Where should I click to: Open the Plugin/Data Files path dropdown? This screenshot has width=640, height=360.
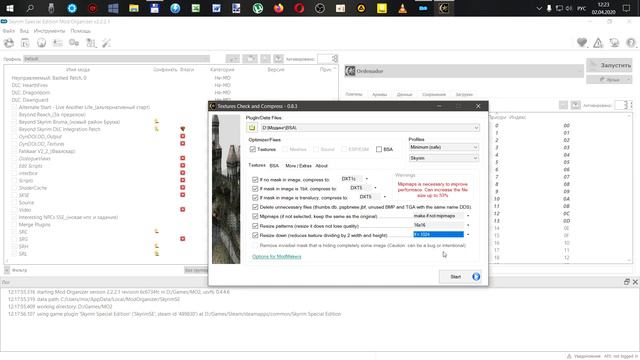[x=476, y=128]
